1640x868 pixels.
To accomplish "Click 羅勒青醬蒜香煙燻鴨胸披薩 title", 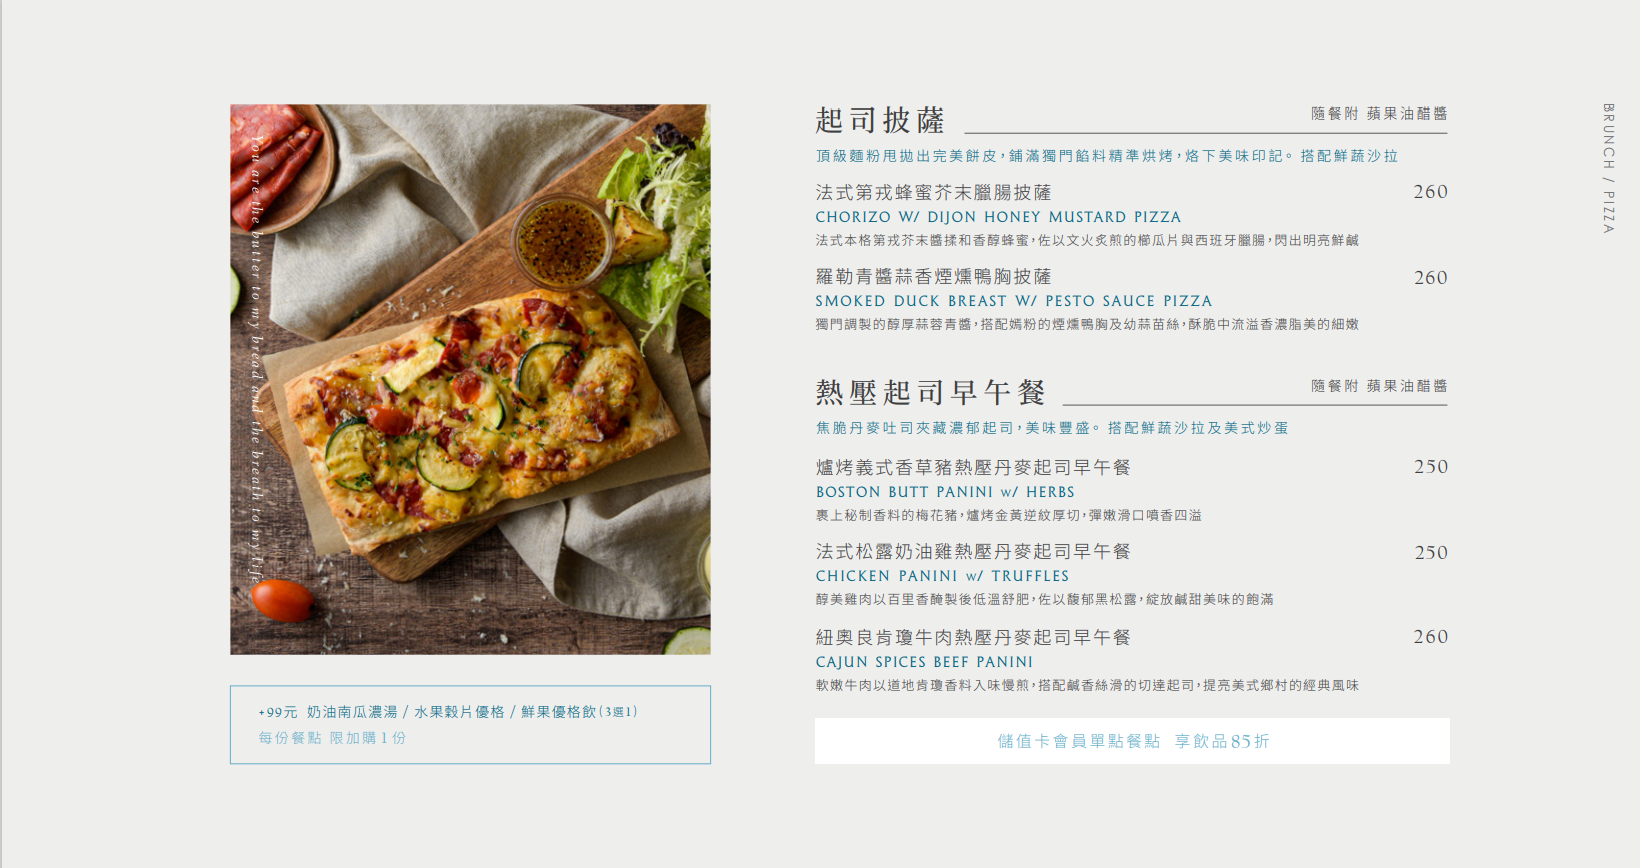I will point(933,276).
